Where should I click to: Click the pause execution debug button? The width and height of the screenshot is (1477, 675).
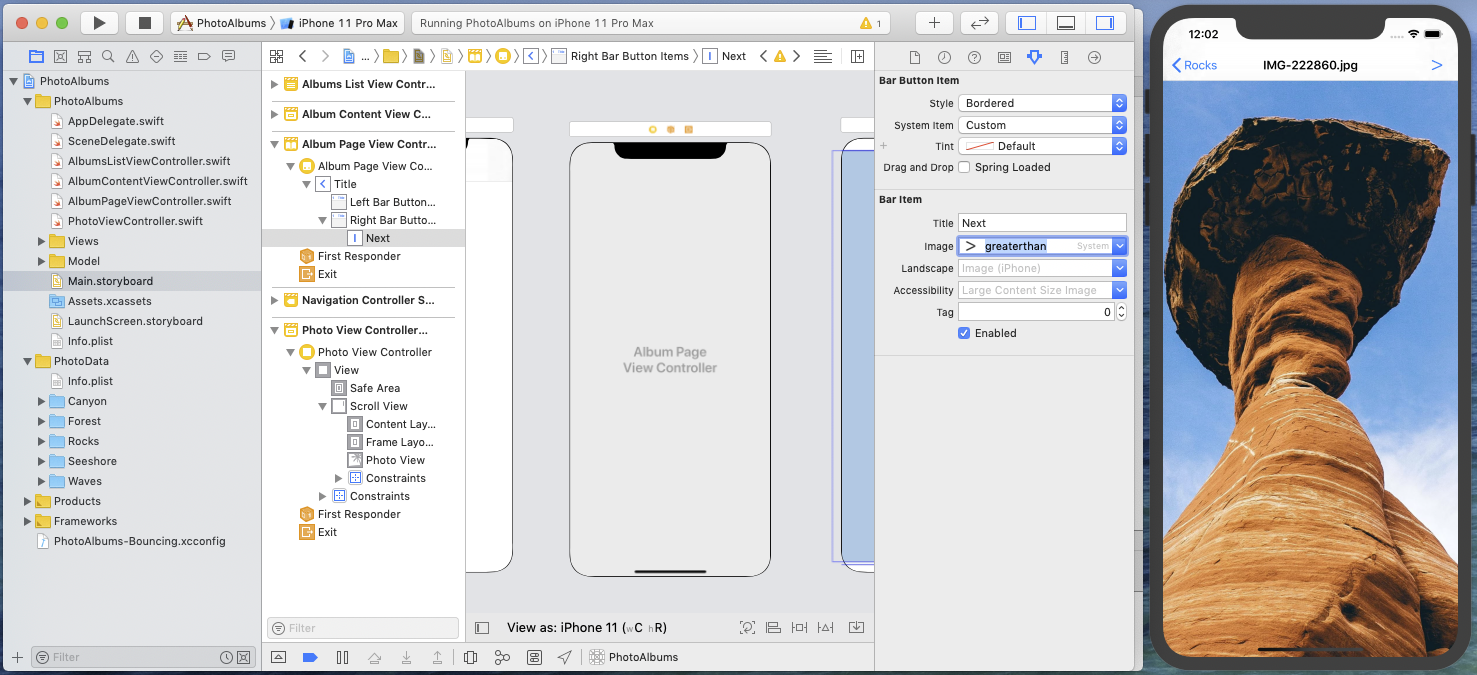(x=342, y=657)
